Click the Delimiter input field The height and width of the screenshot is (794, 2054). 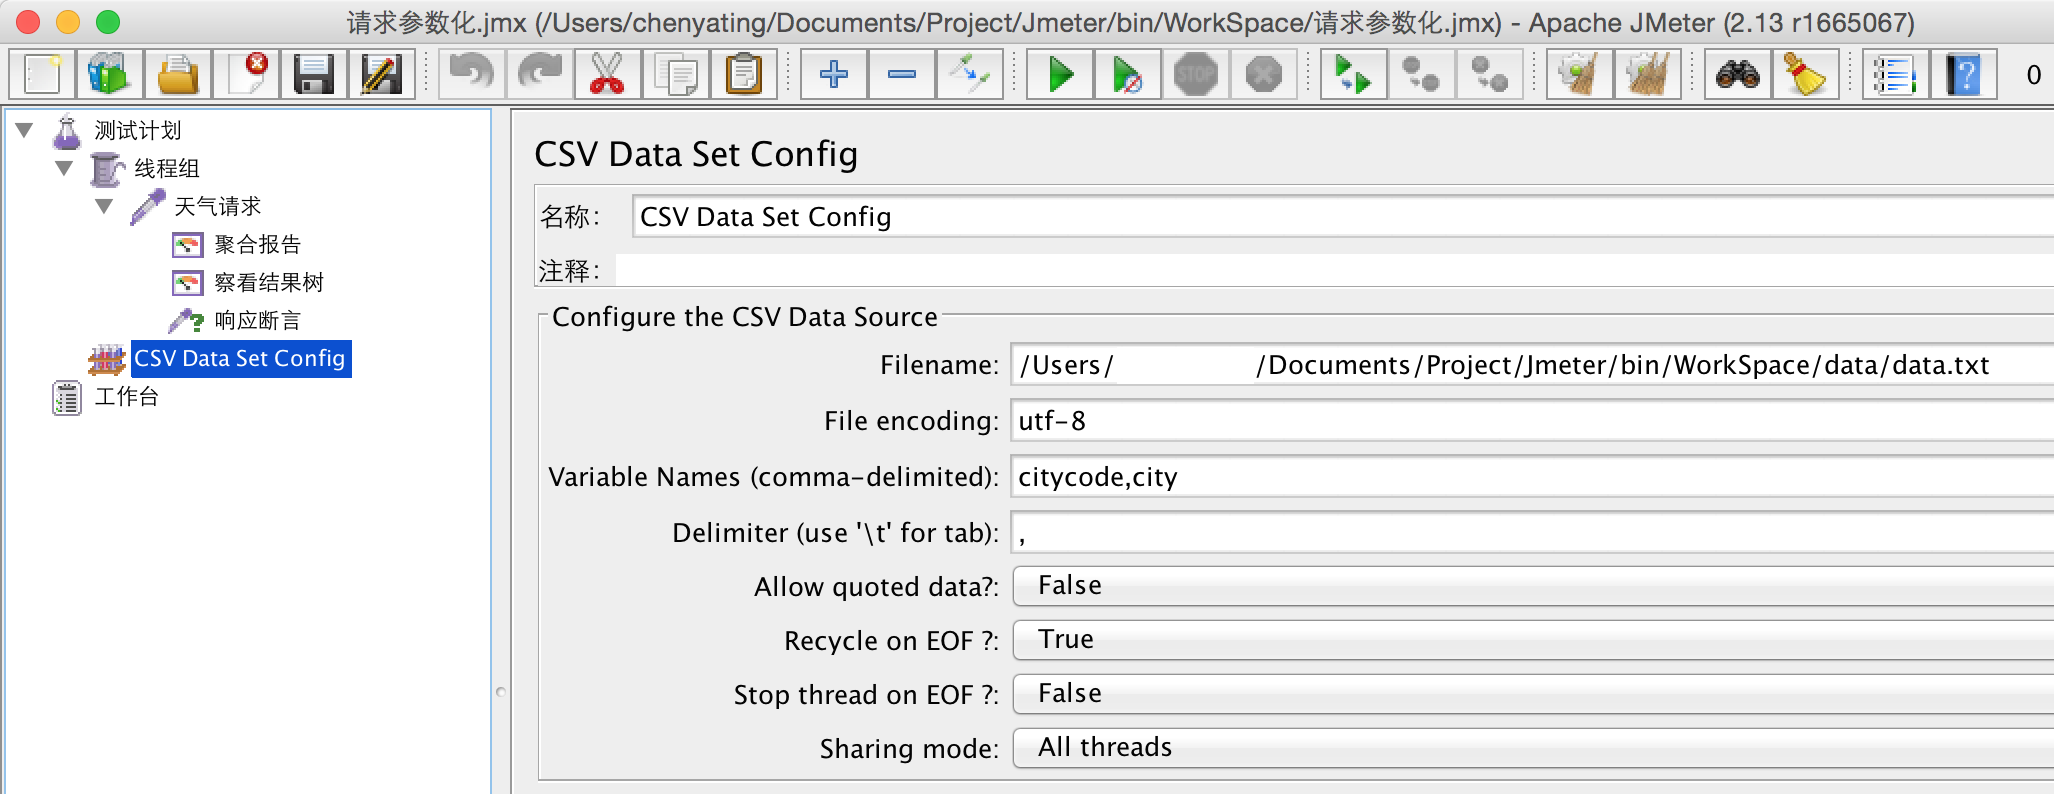(1532, 533)
